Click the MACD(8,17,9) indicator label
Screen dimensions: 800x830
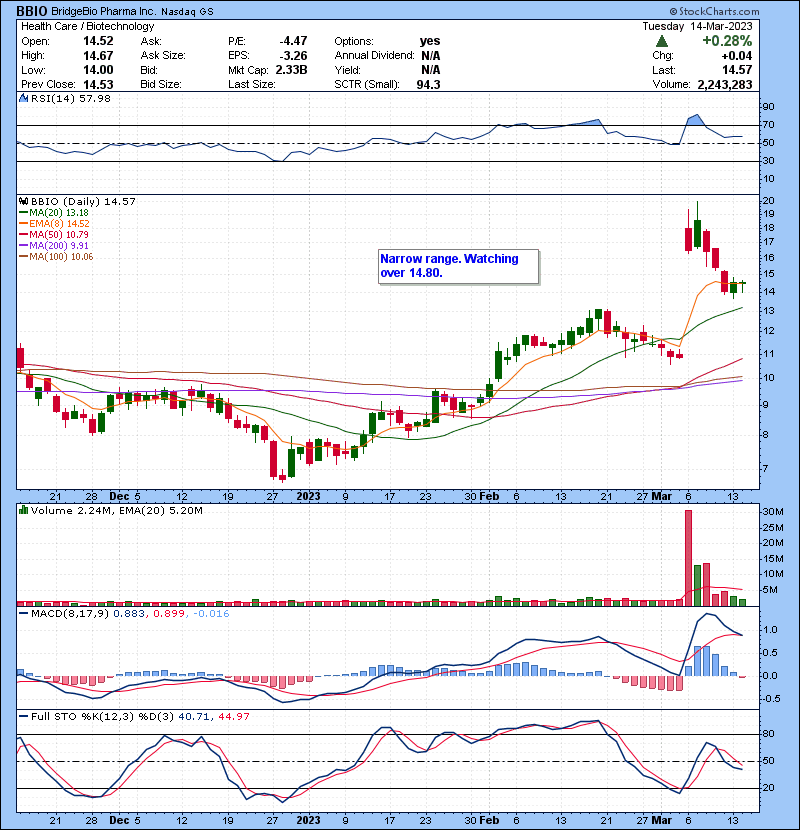(x=70, y=614)
